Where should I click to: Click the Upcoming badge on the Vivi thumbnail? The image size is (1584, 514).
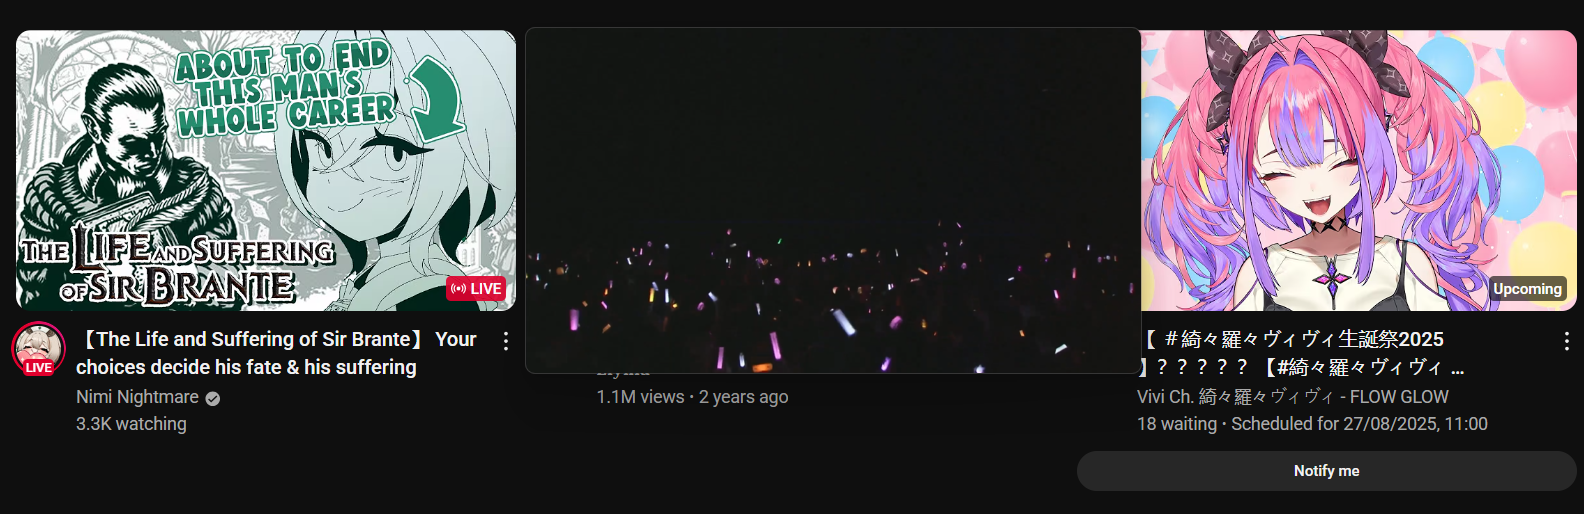(1527, 289)
